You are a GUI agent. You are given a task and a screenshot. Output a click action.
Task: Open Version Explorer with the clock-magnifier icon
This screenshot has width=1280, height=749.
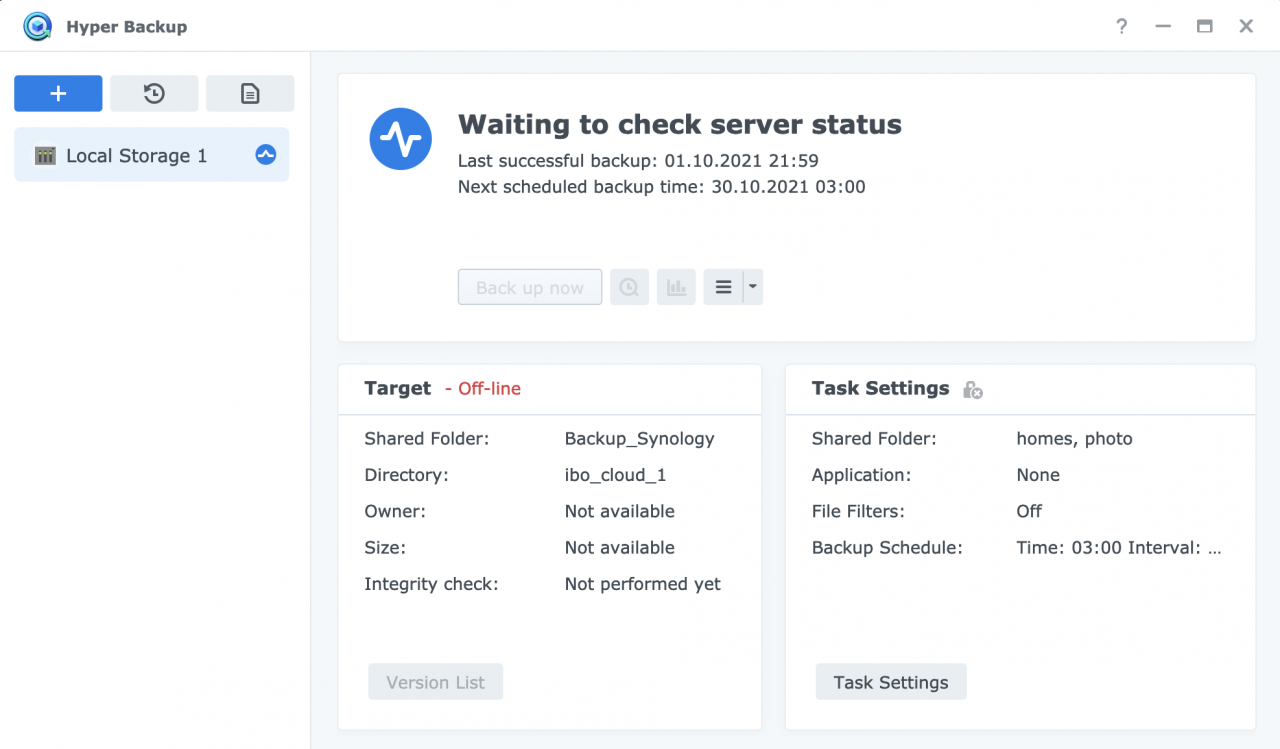[629, 287]
